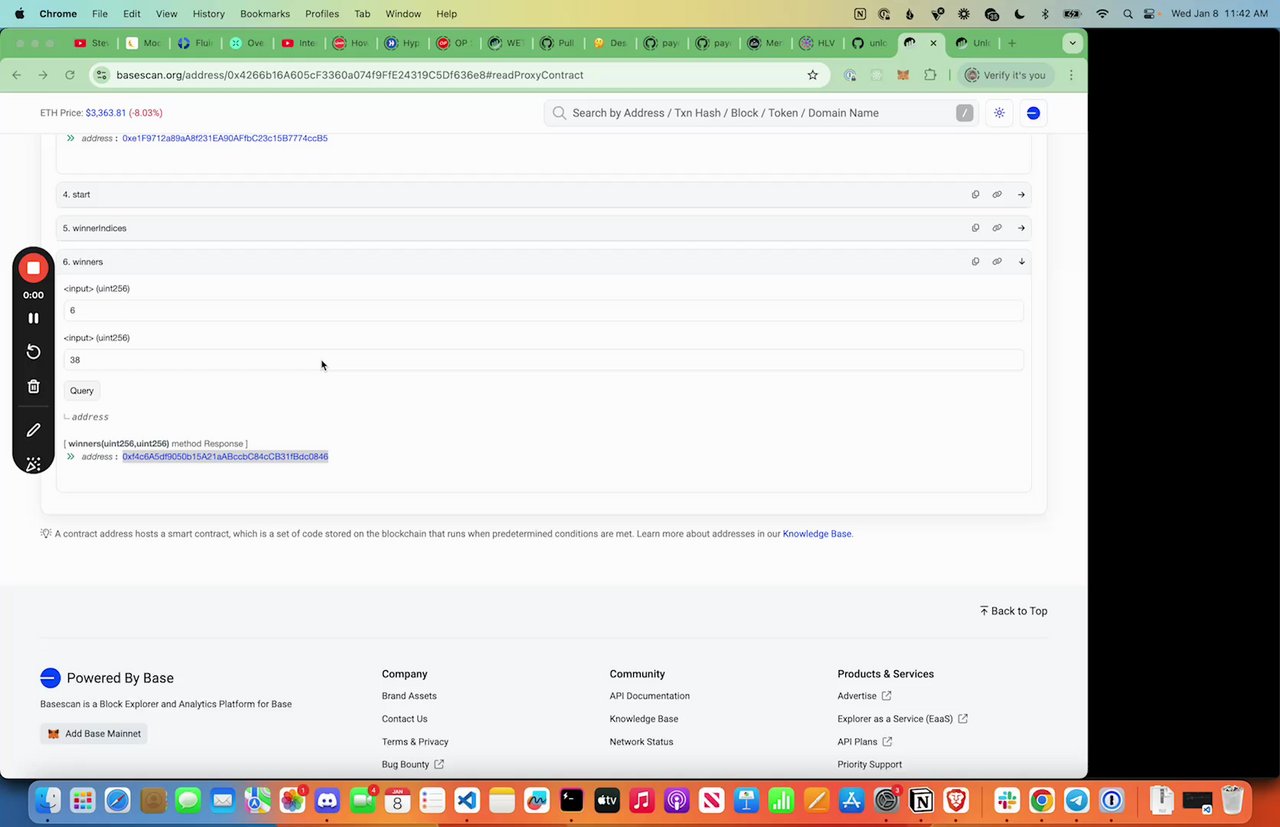This screenshot has height=827, width=1280.
Task: Open the Knowledge Base inline link
Action: (x=817, y=534)
